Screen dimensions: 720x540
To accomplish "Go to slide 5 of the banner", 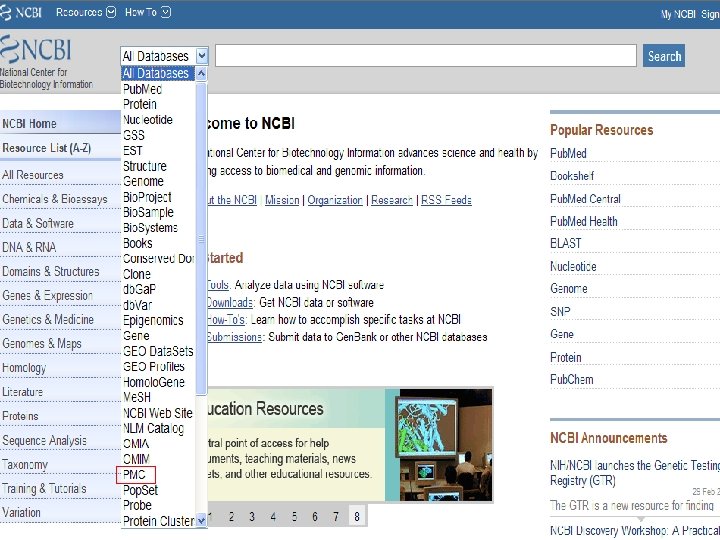I will click(294, 517).
